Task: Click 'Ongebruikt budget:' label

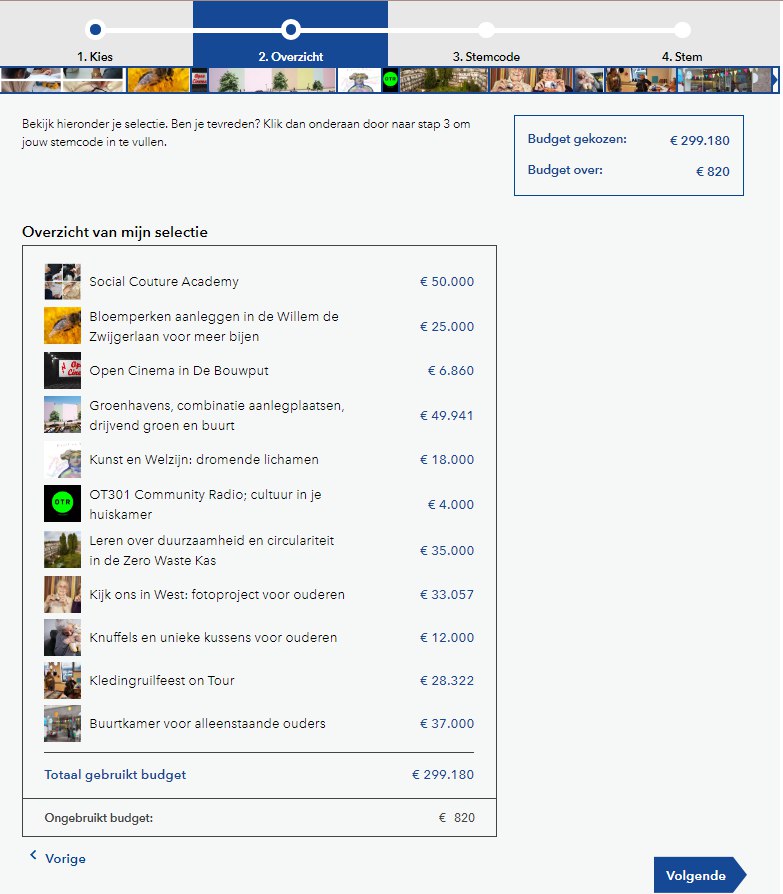Action: (x=99, y=818)
